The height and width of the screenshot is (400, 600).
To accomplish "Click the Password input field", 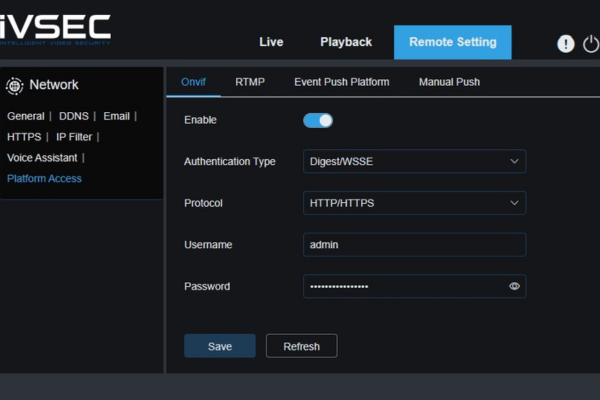I will 414,286.
